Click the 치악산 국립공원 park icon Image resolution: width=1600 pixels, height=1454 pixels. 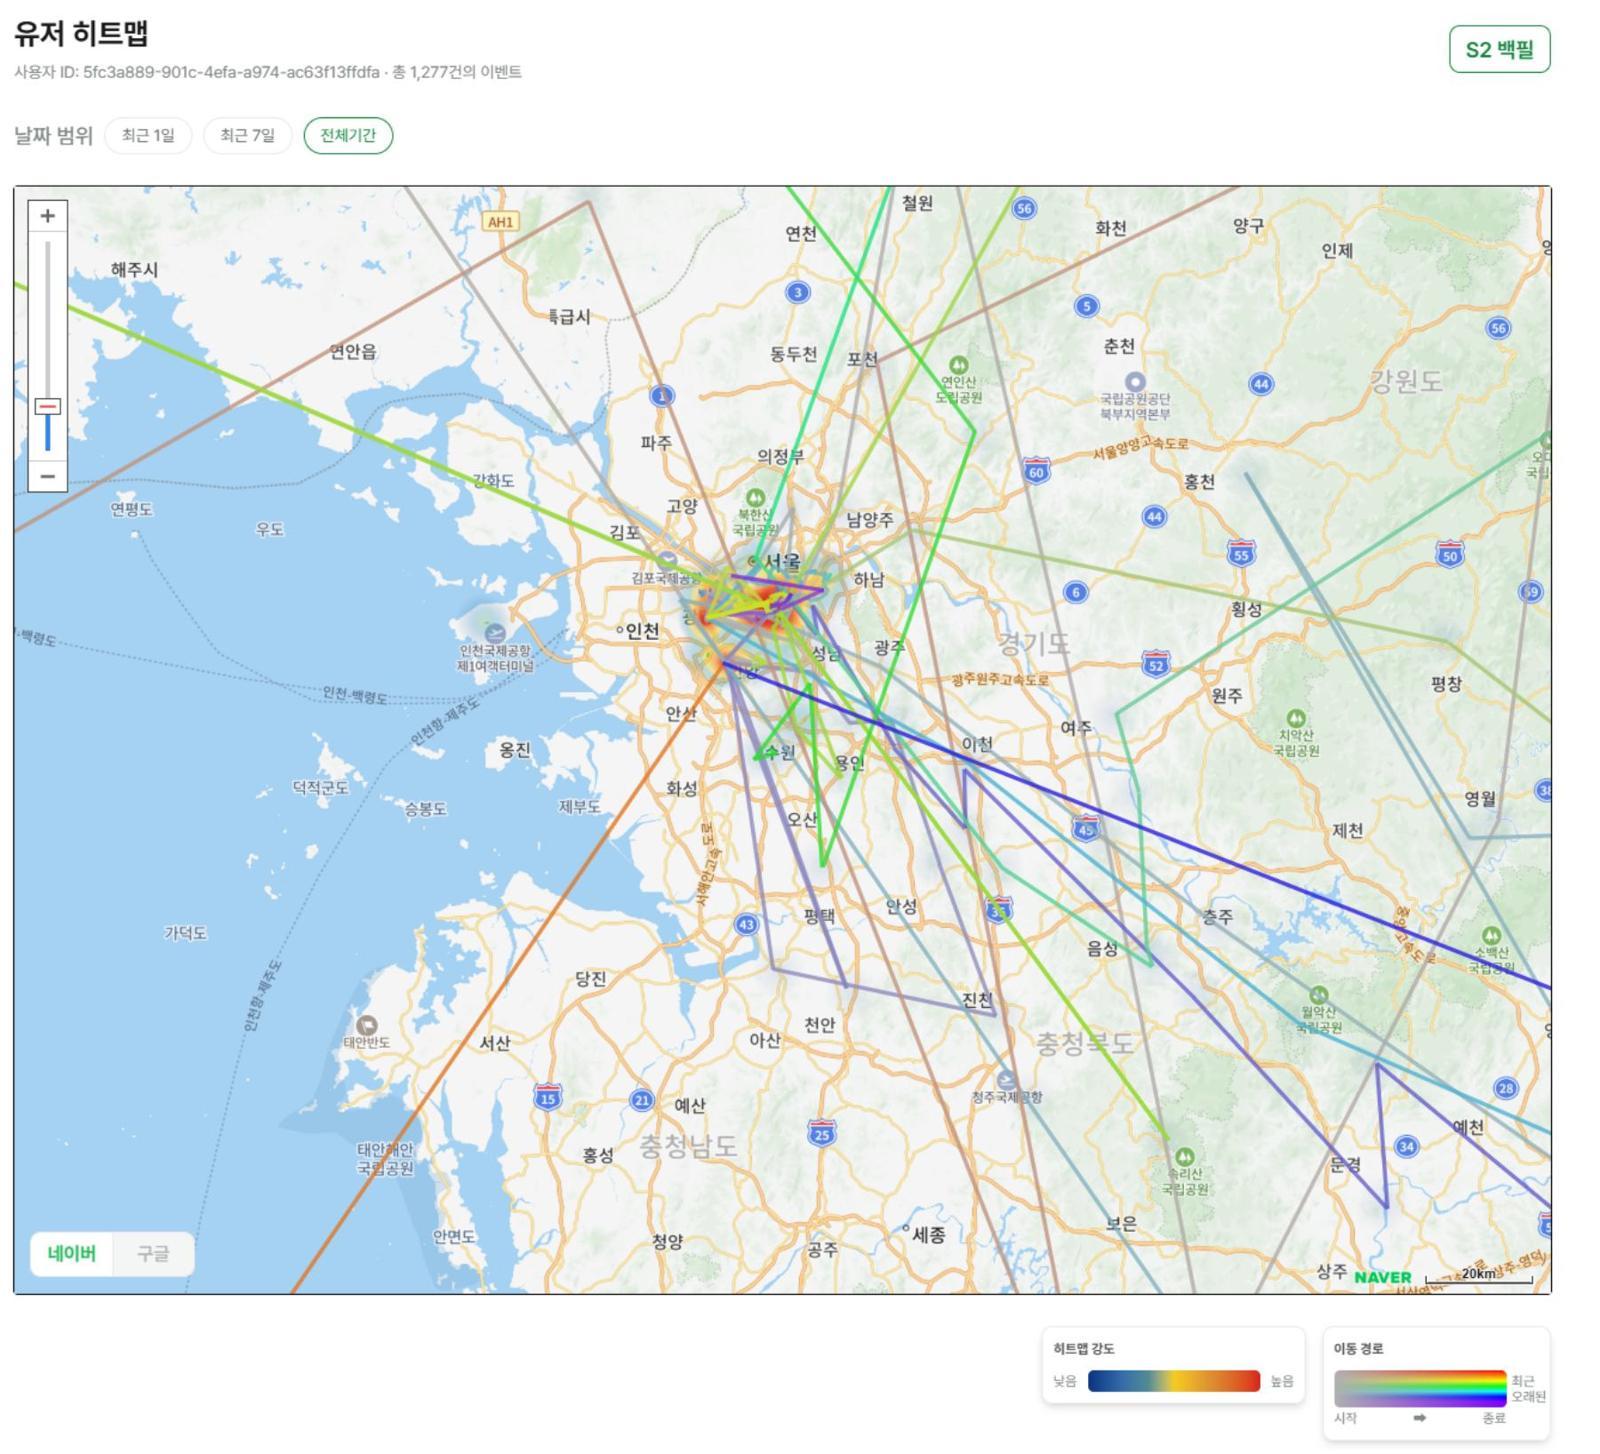click(x=1296, y=718)
